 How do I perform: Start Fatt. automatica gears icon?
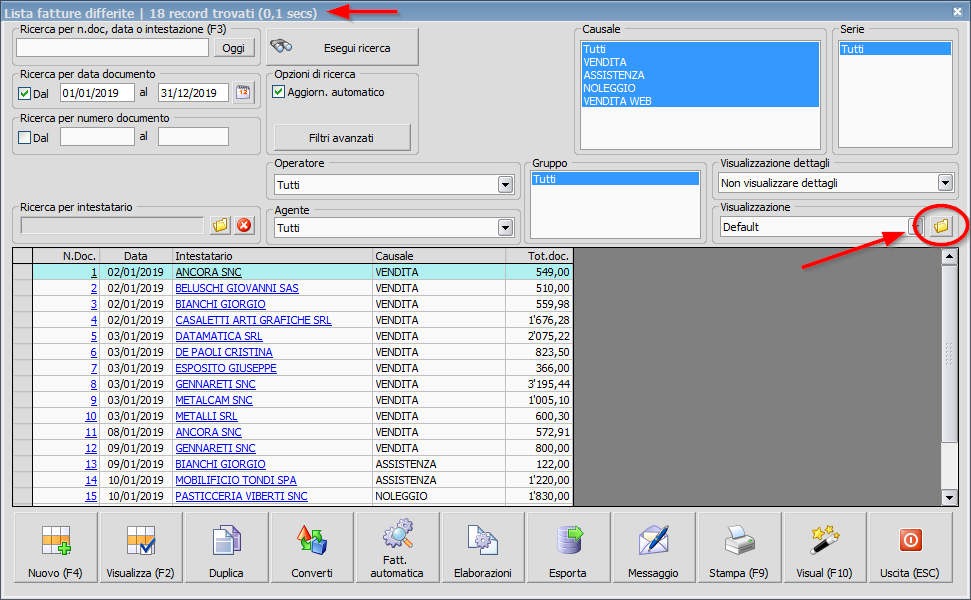pos(397,534)
